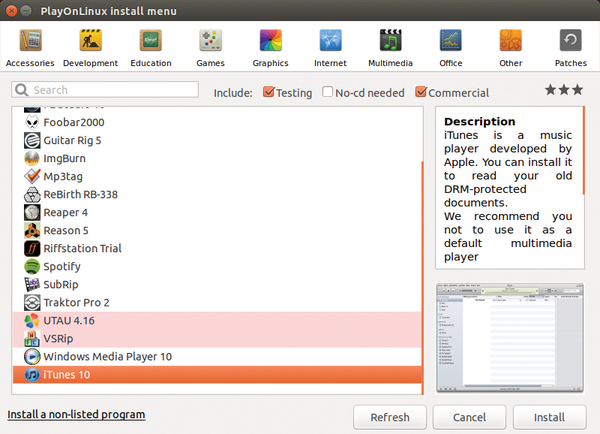Click the Reason 5 icon
600x434 pixels.
(x=32, y=230)
